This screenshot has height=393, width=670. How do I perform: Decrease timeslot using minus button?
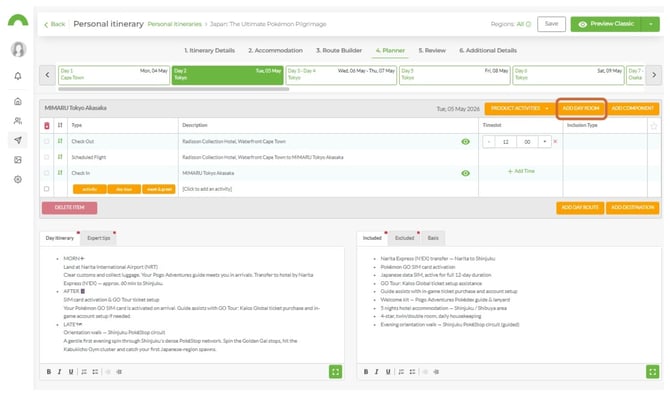click(x=489, y=141)
